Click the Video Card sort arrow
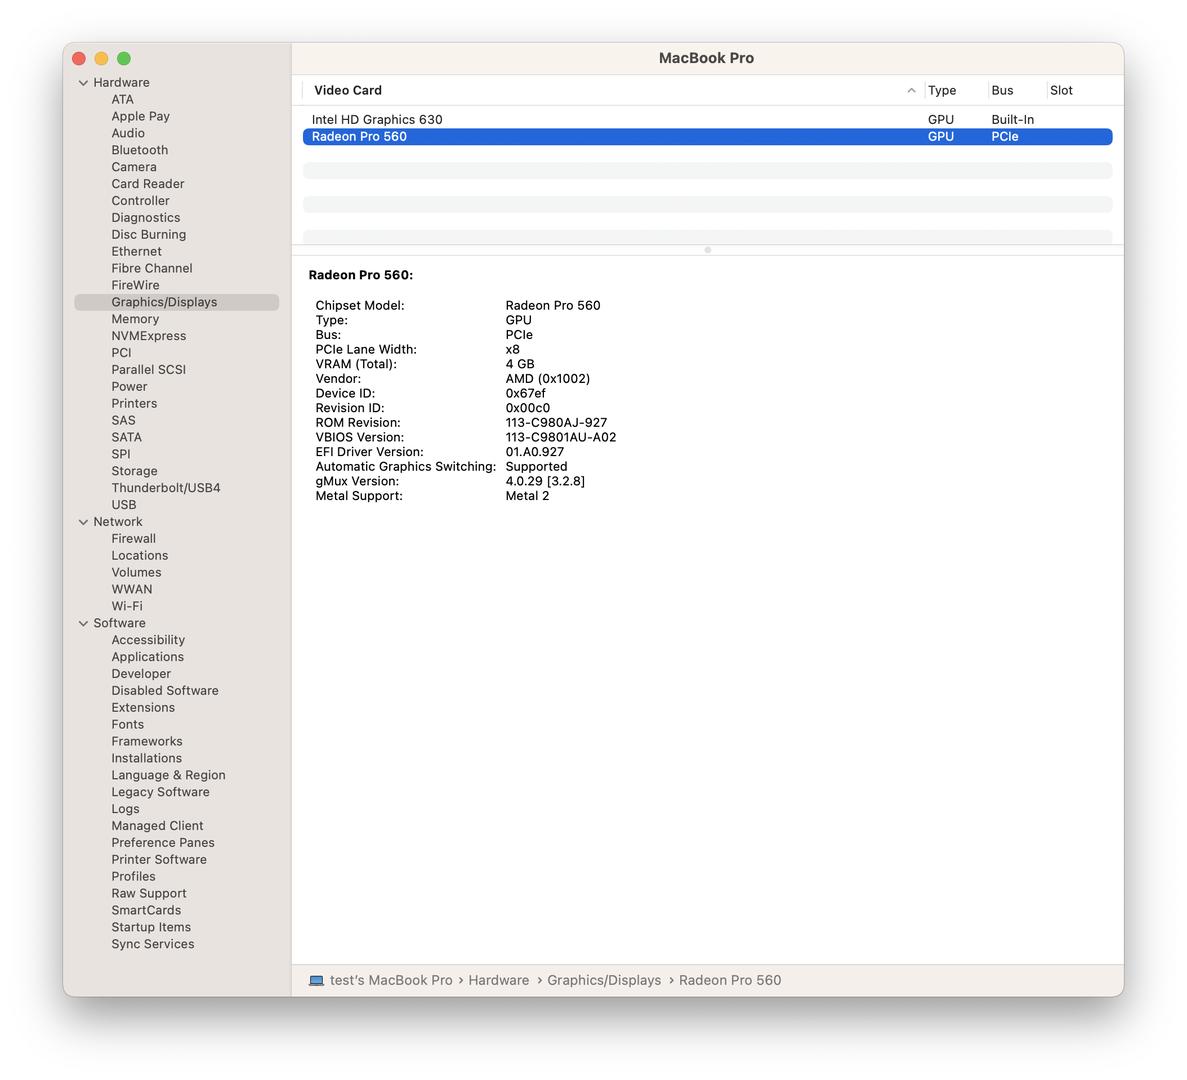The width and height of the screenshot is (1187, 1080). (911, 90)
